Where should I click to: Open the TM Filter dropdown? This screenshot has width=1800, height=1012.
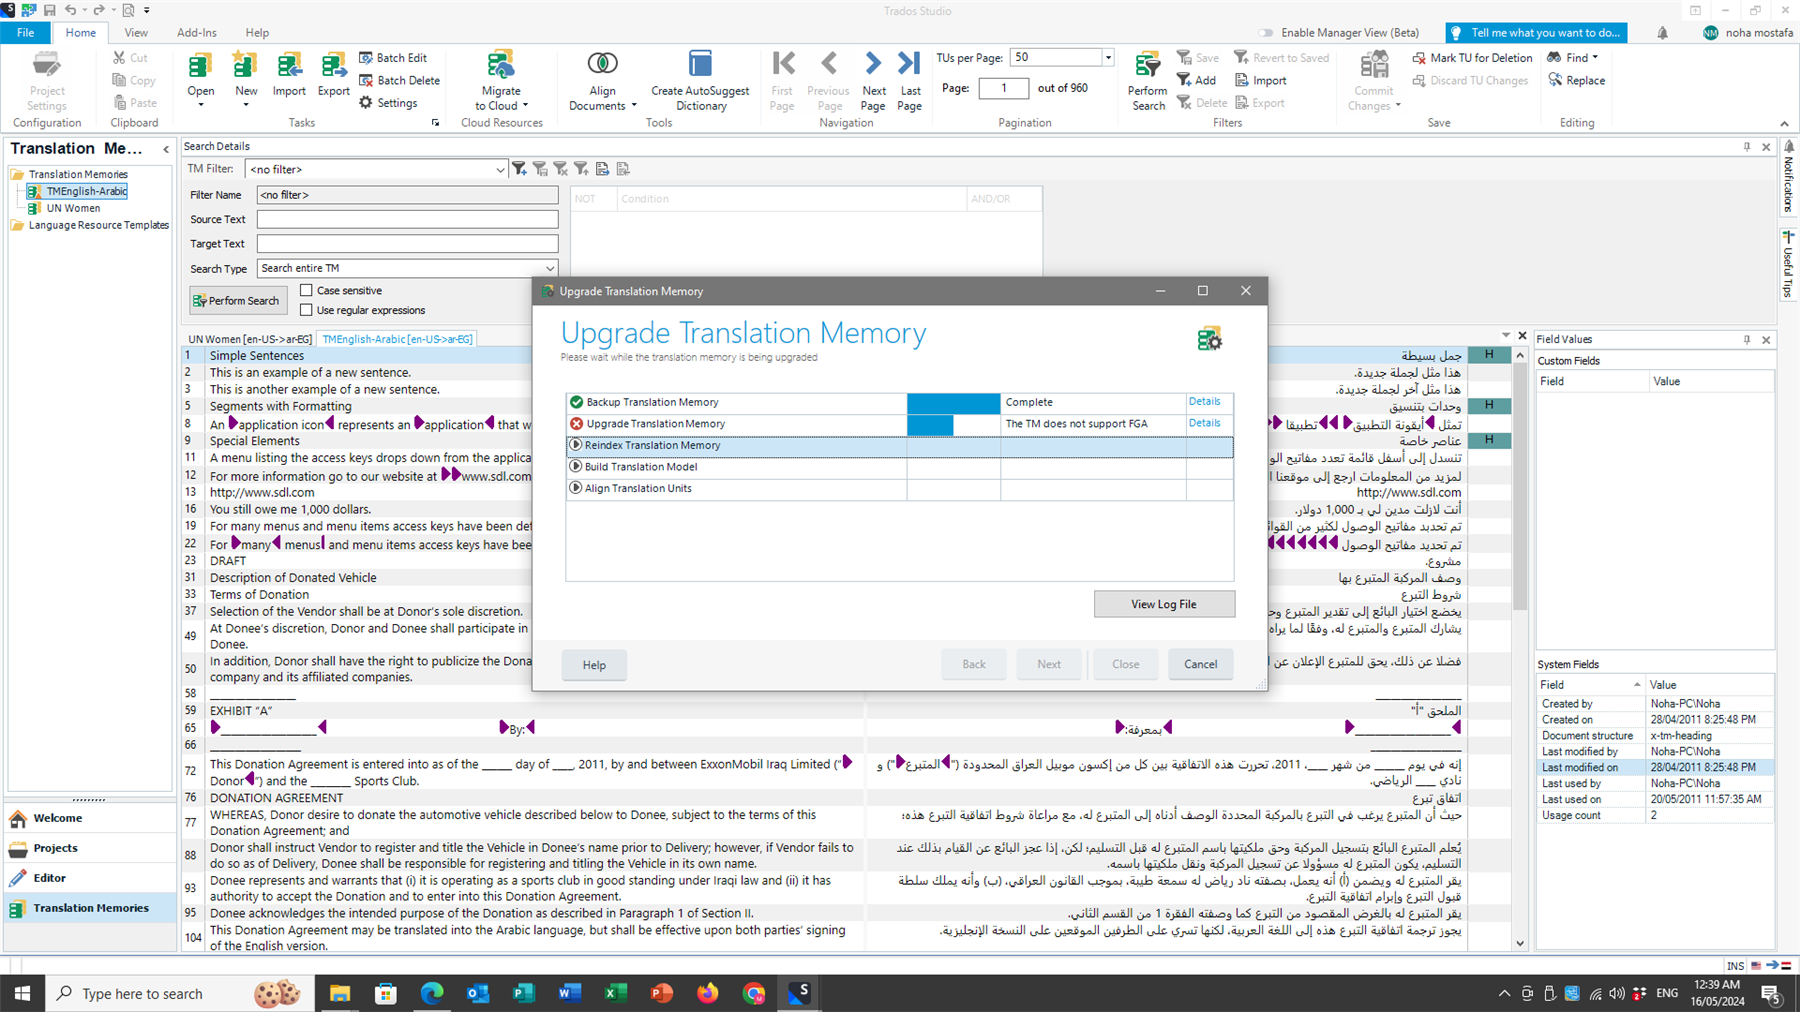coord(500,170)
